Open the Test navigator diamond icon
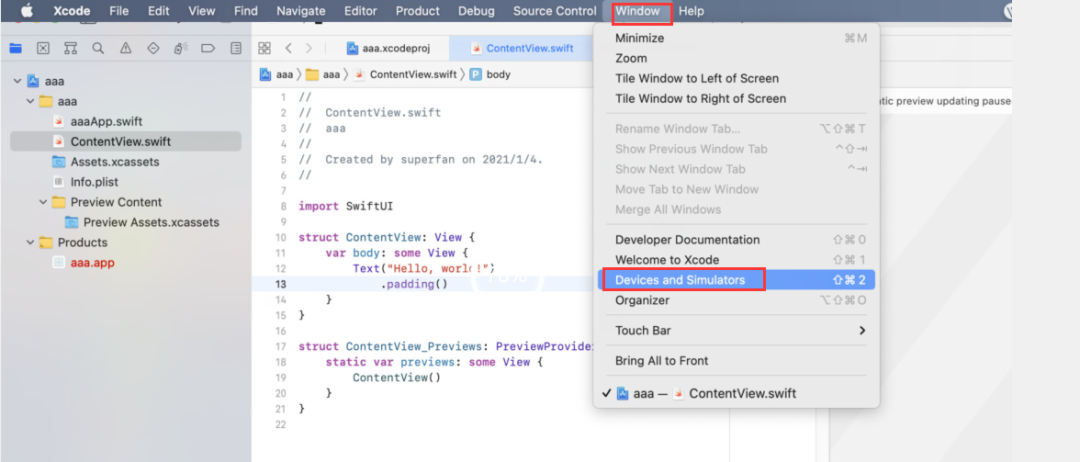Screen dimensions: 1080x462 tap(153, 48)
